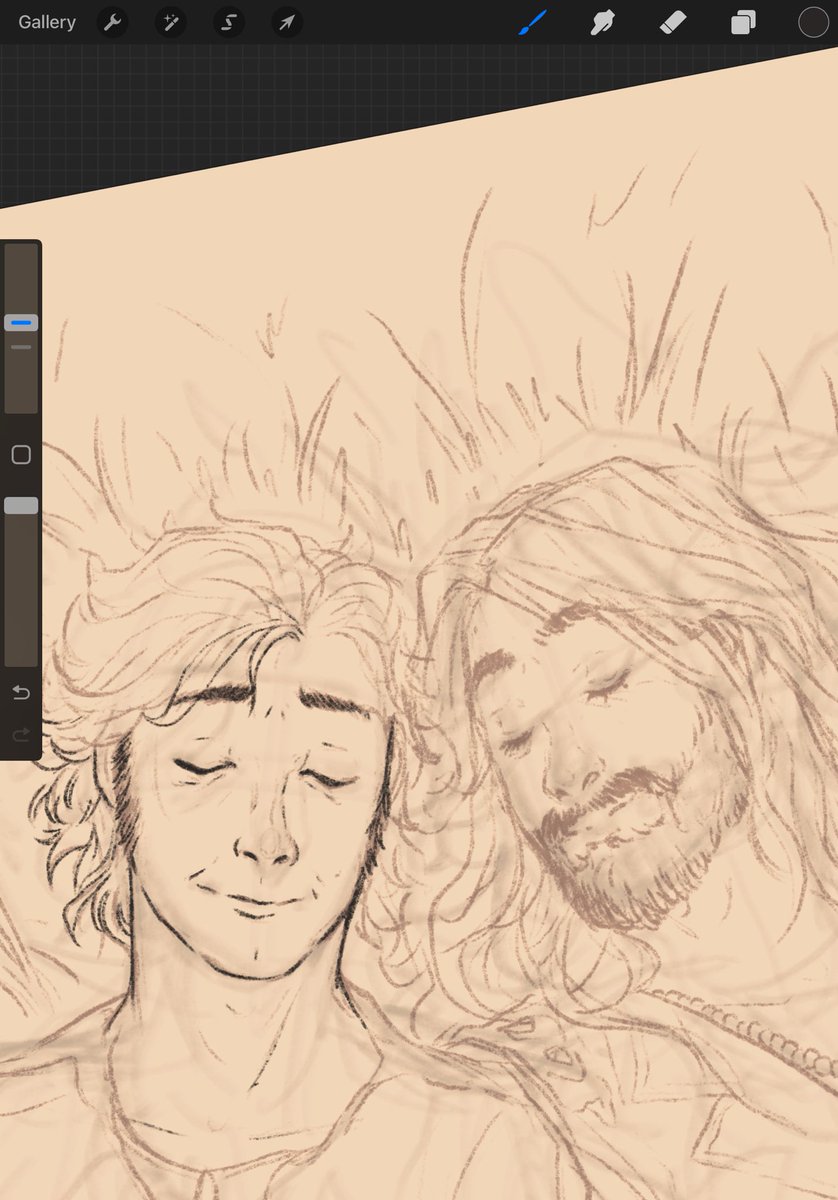Screen dimensions: 838x1200
Task: Toggle Eraser as active drawing mode
Action: coord(673,22)
